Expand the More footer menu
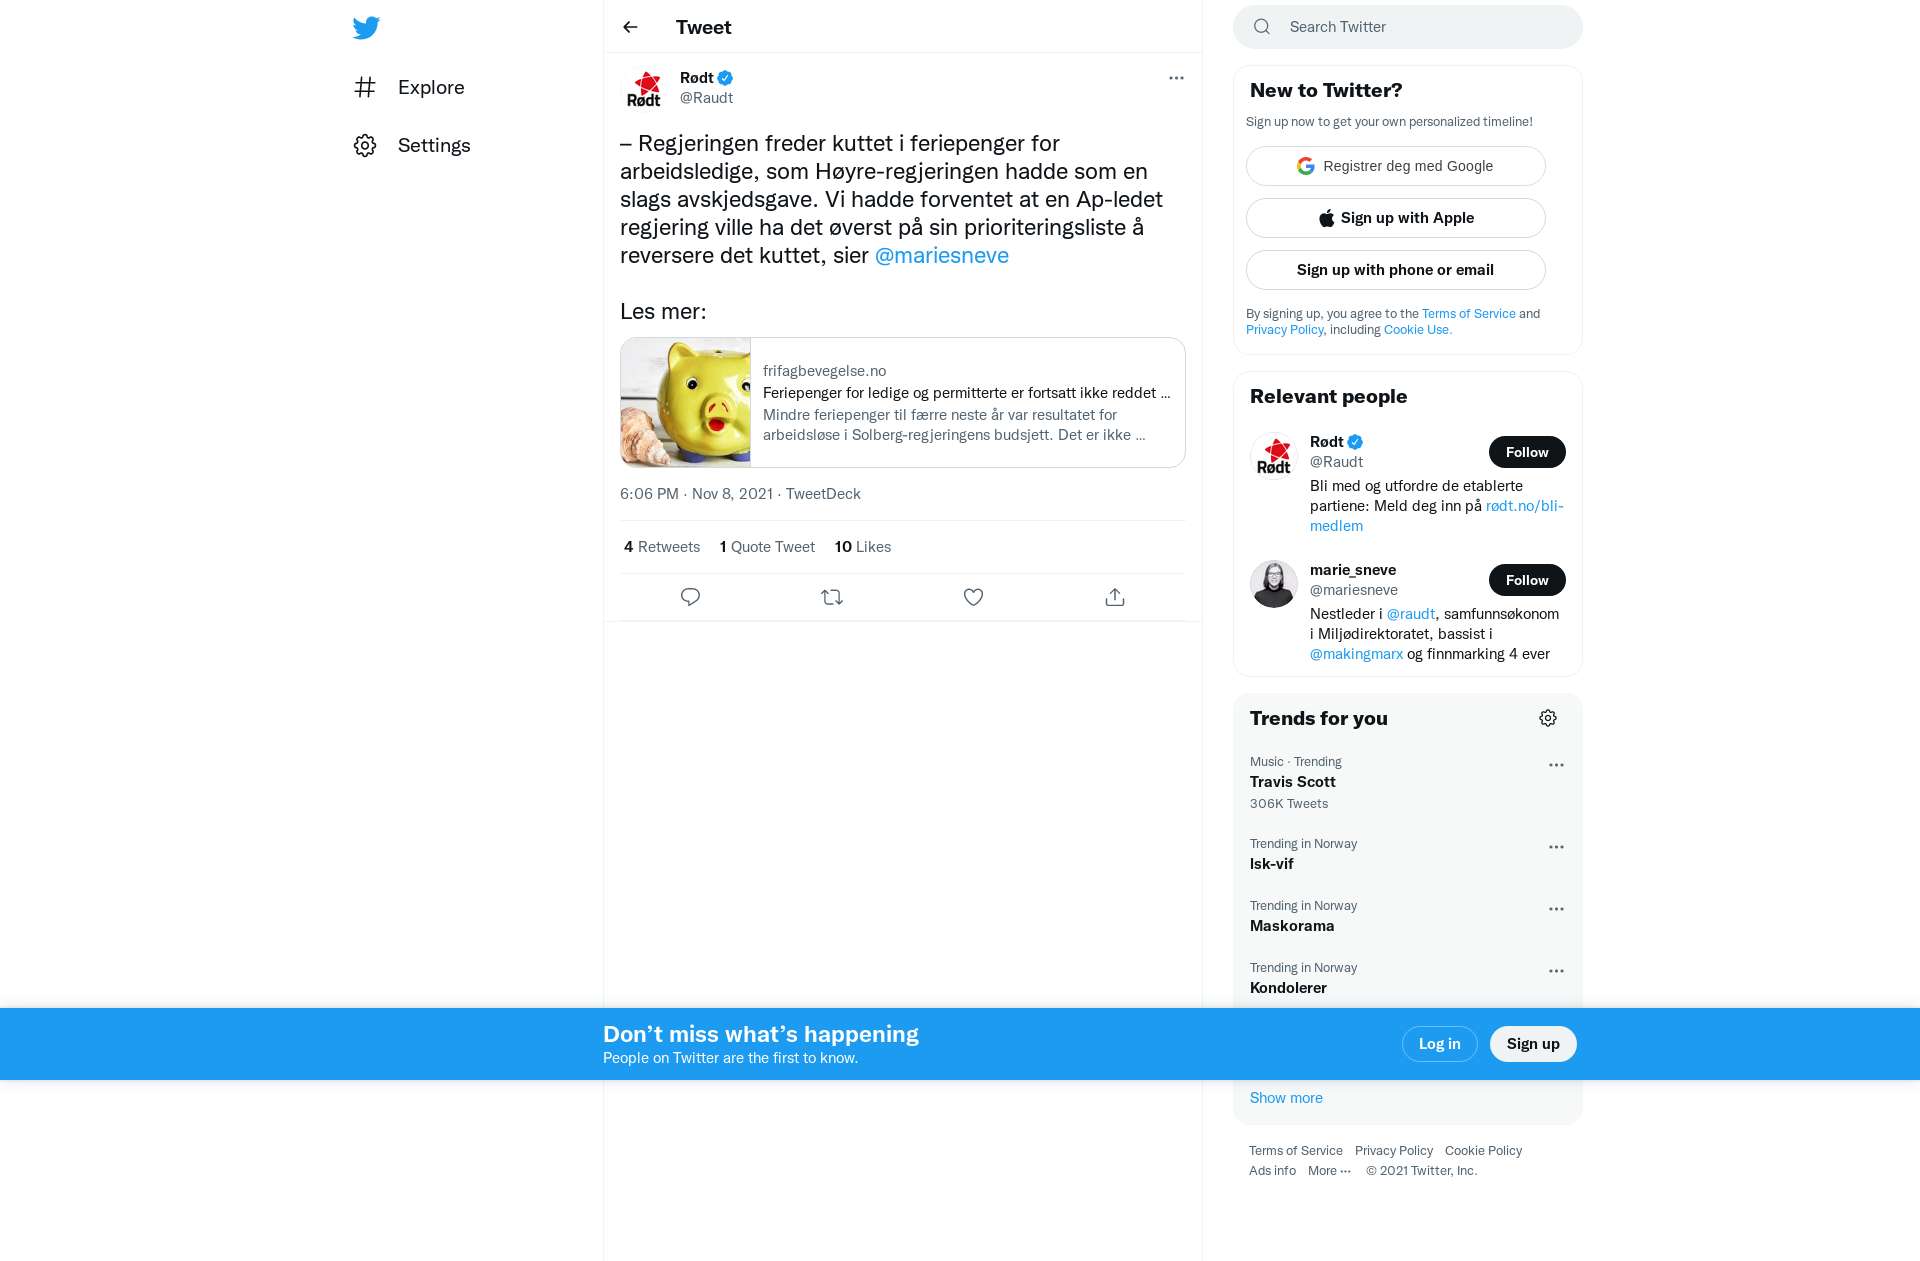 [1329, 1171]
